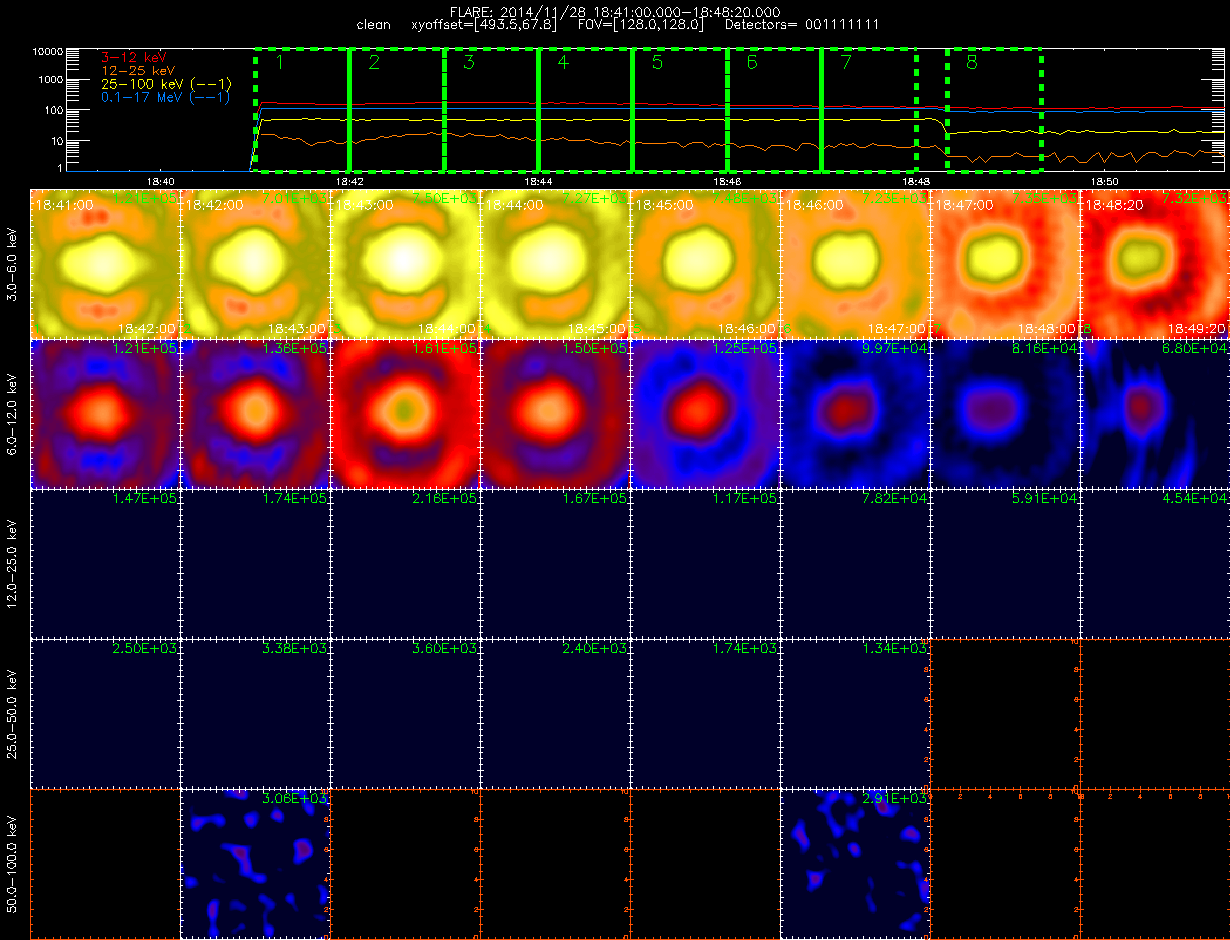
Task: Open the 3-6 keV image starting 18:45:00
Action: [706, 264]
